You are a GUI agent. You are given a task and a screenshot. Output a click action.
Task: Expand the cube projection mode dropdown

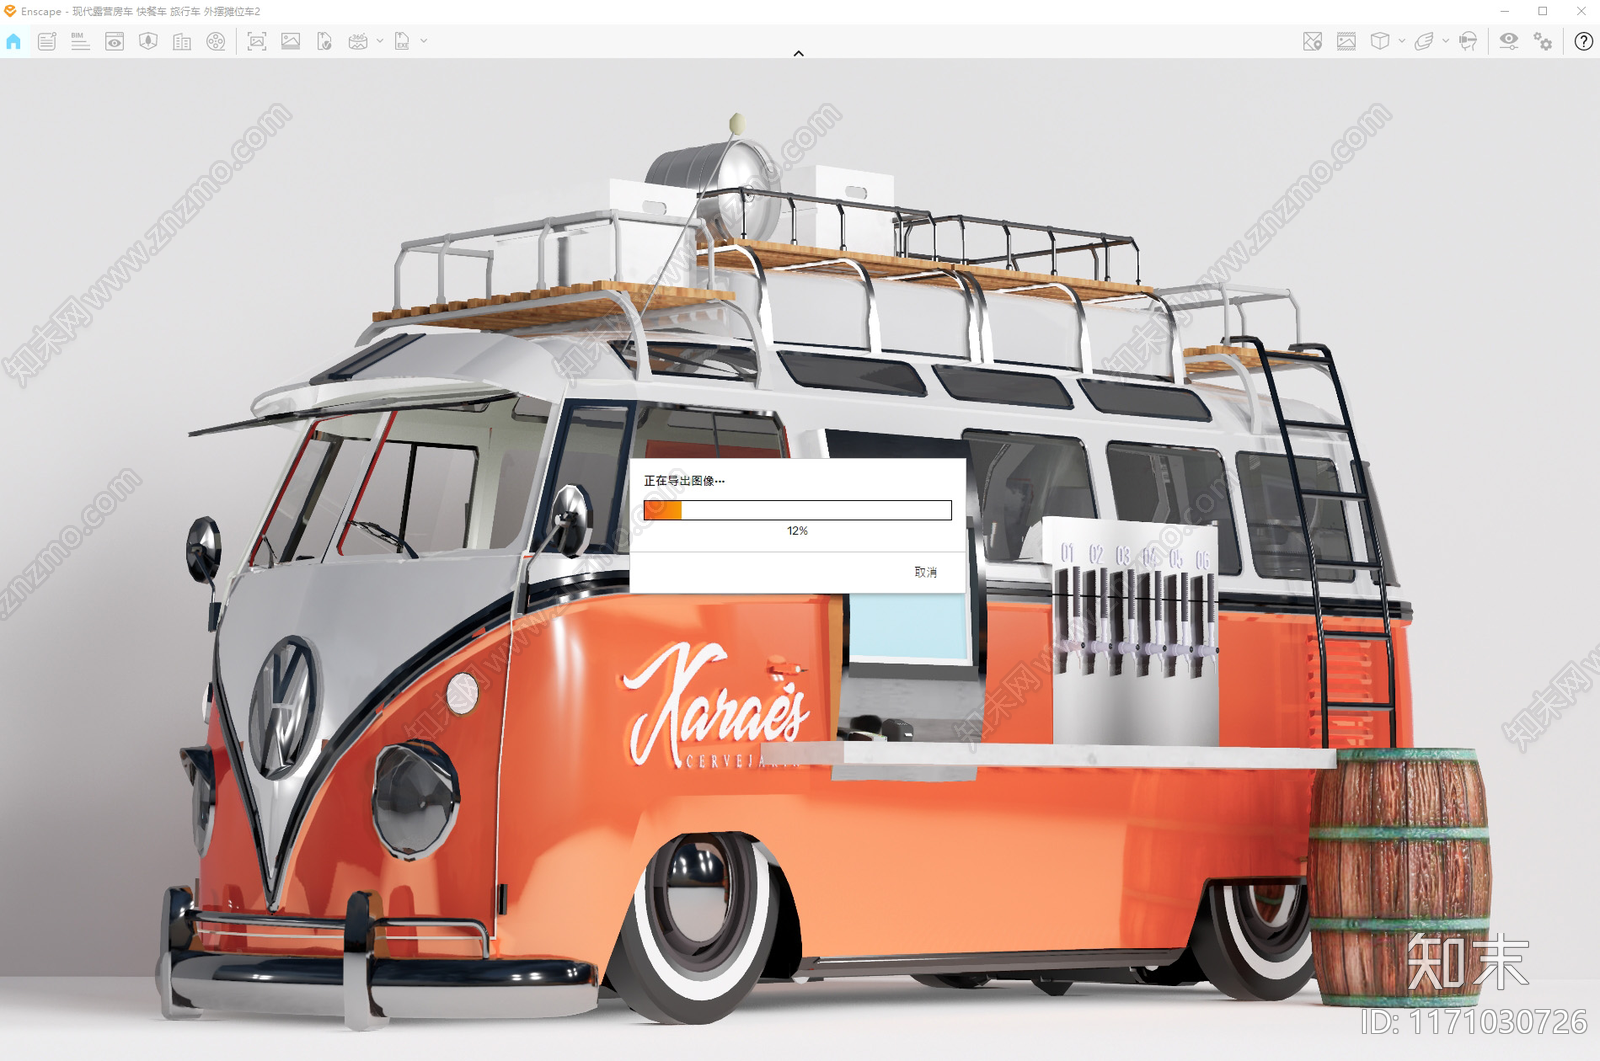click(x=1402, y=41)
